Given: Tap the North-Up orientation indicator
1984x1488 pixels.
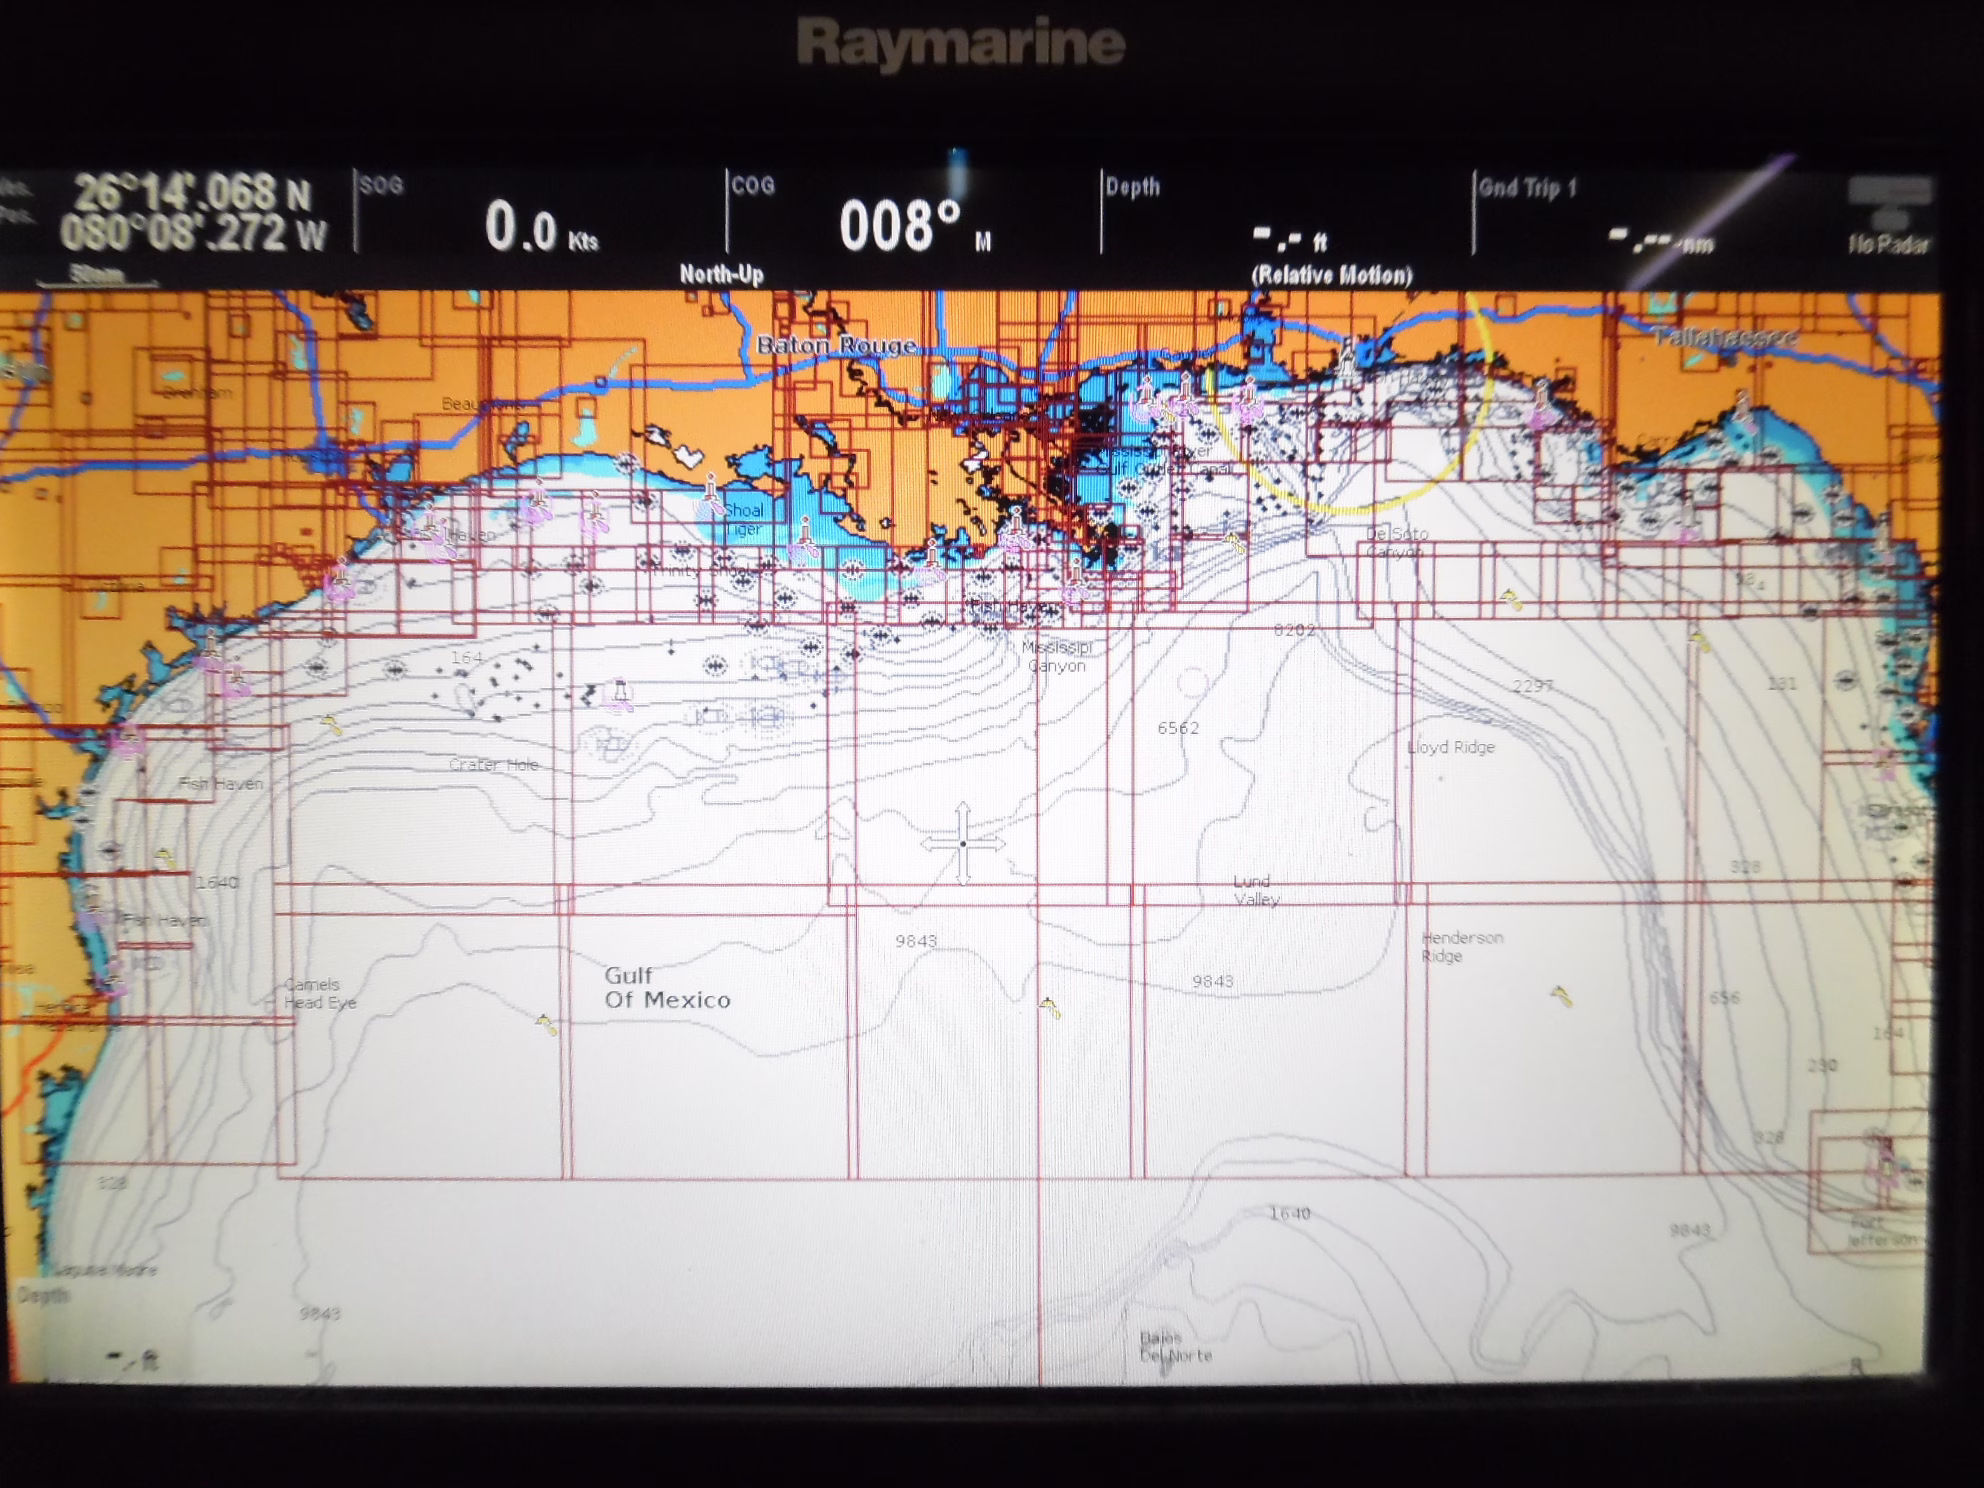Looking at the screenshot, I should click(x=721, y=274).
